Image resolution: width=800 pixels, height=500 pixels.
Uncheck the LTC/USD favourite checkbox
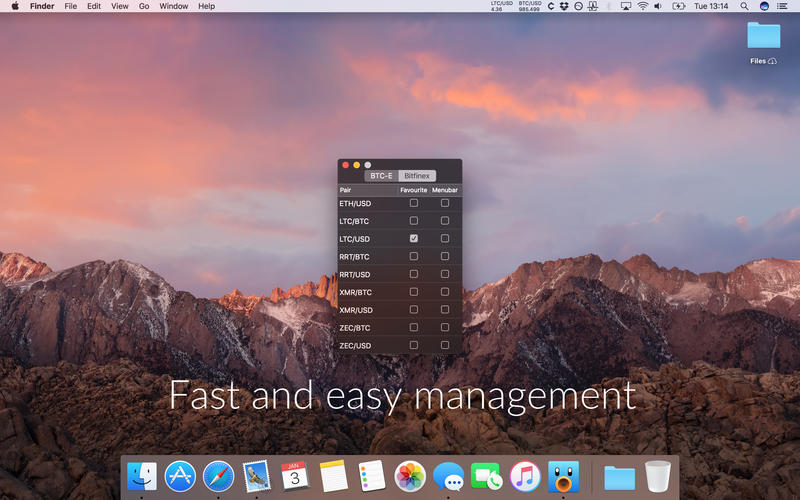[x=414, y=238]
